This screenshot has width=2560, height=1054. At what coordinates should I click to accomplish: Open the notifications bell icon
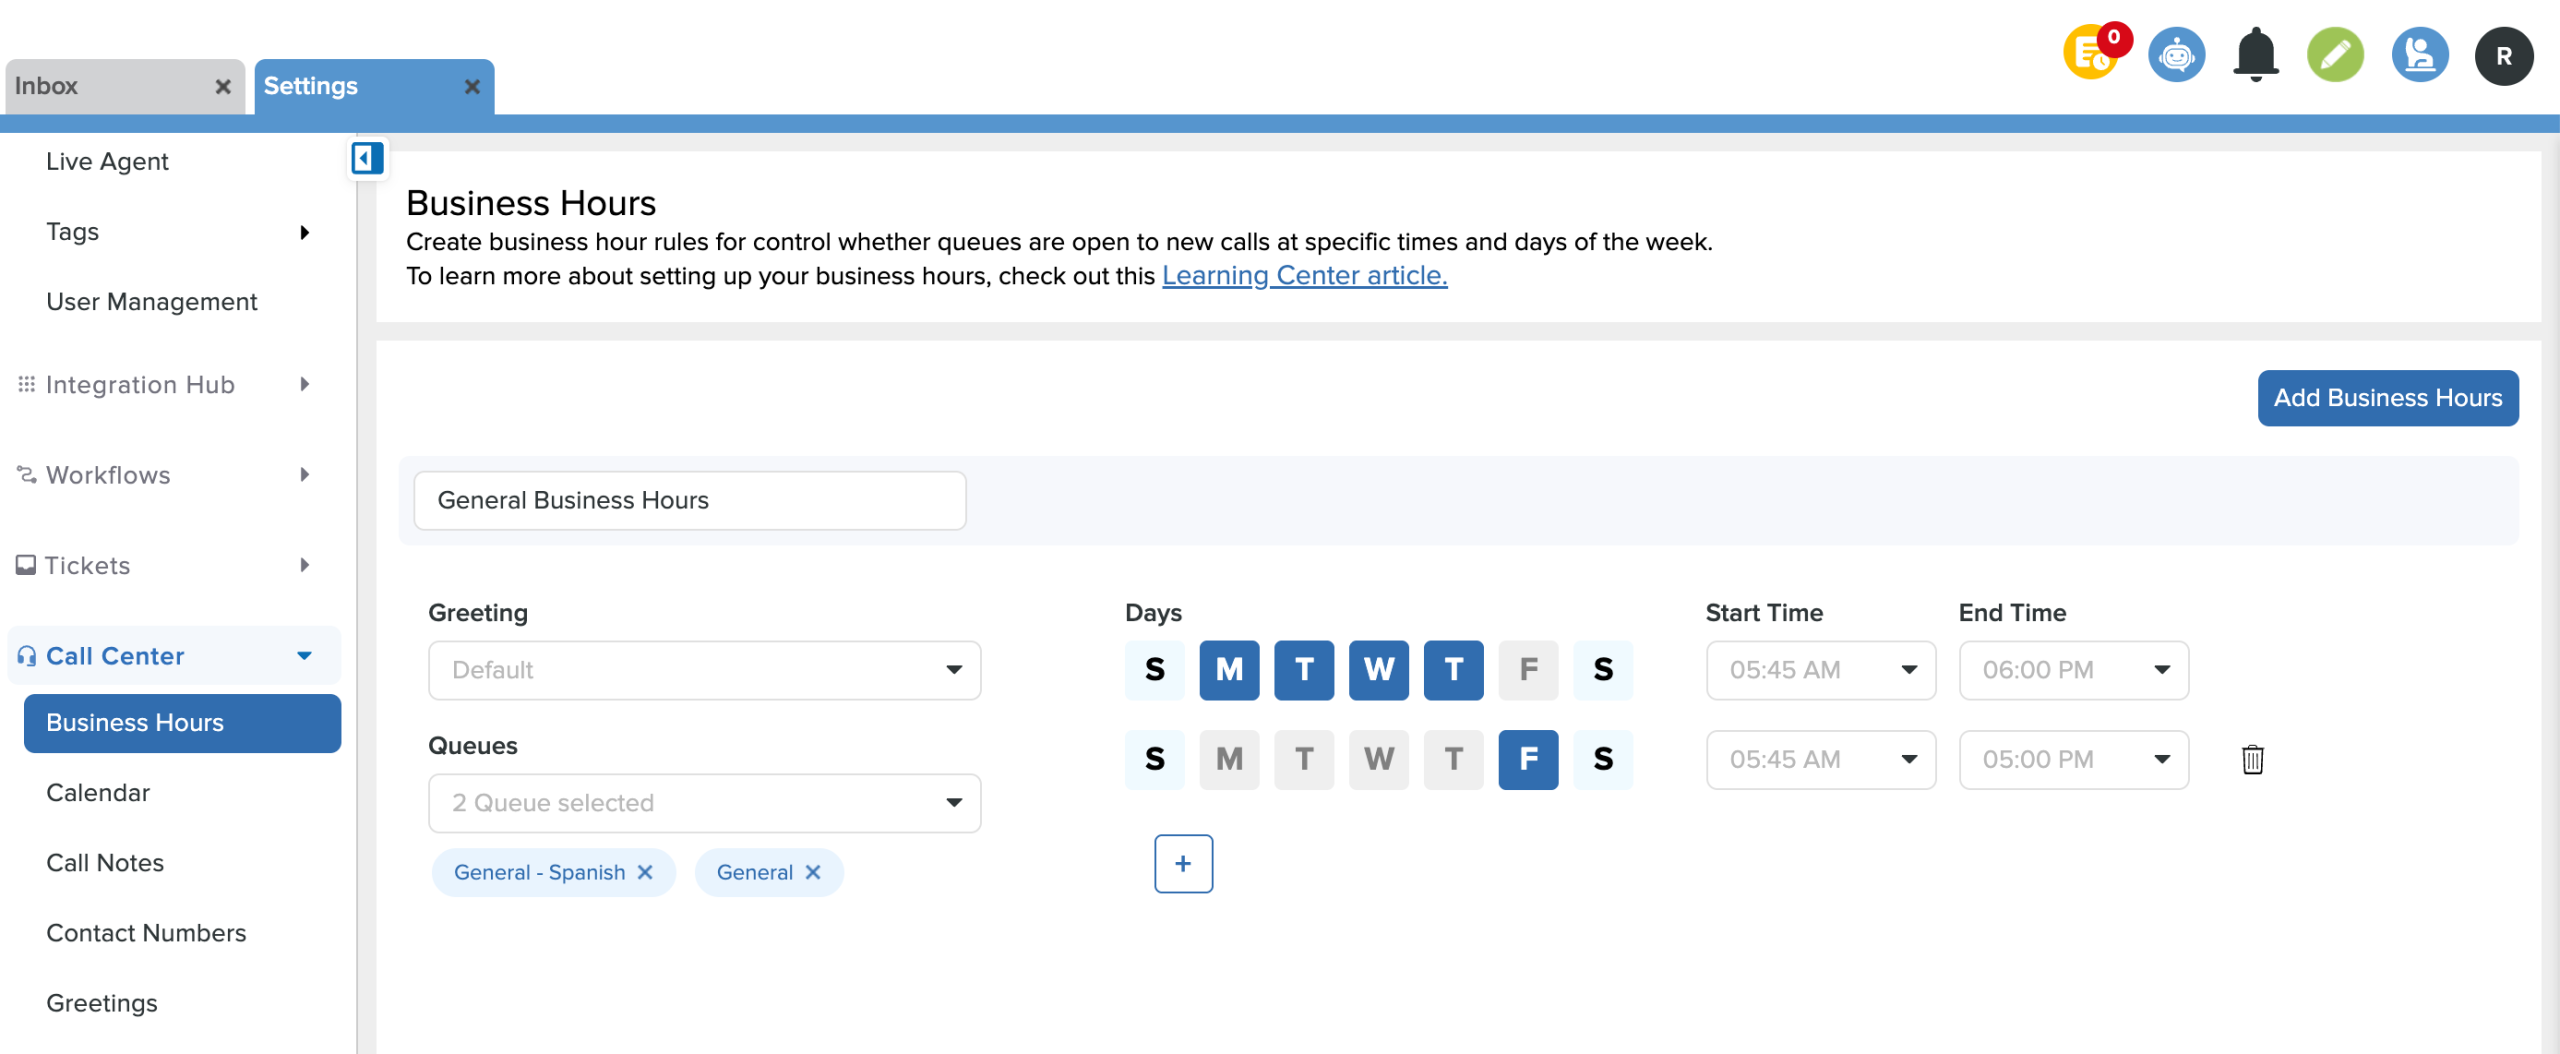[2255, 55]
